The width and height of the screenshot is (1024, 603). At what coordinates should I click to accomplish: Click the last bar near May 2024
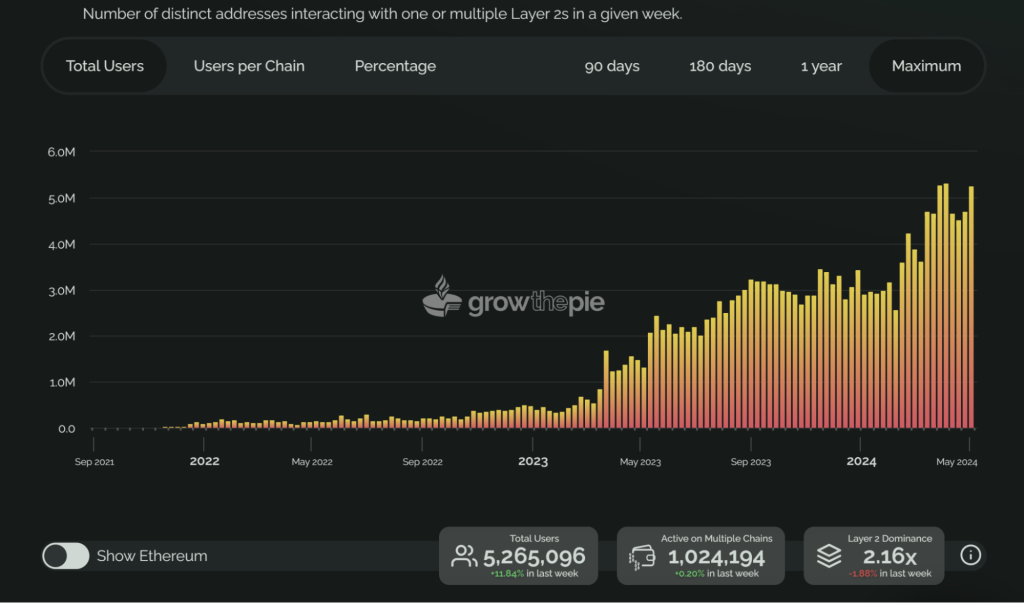971,308
